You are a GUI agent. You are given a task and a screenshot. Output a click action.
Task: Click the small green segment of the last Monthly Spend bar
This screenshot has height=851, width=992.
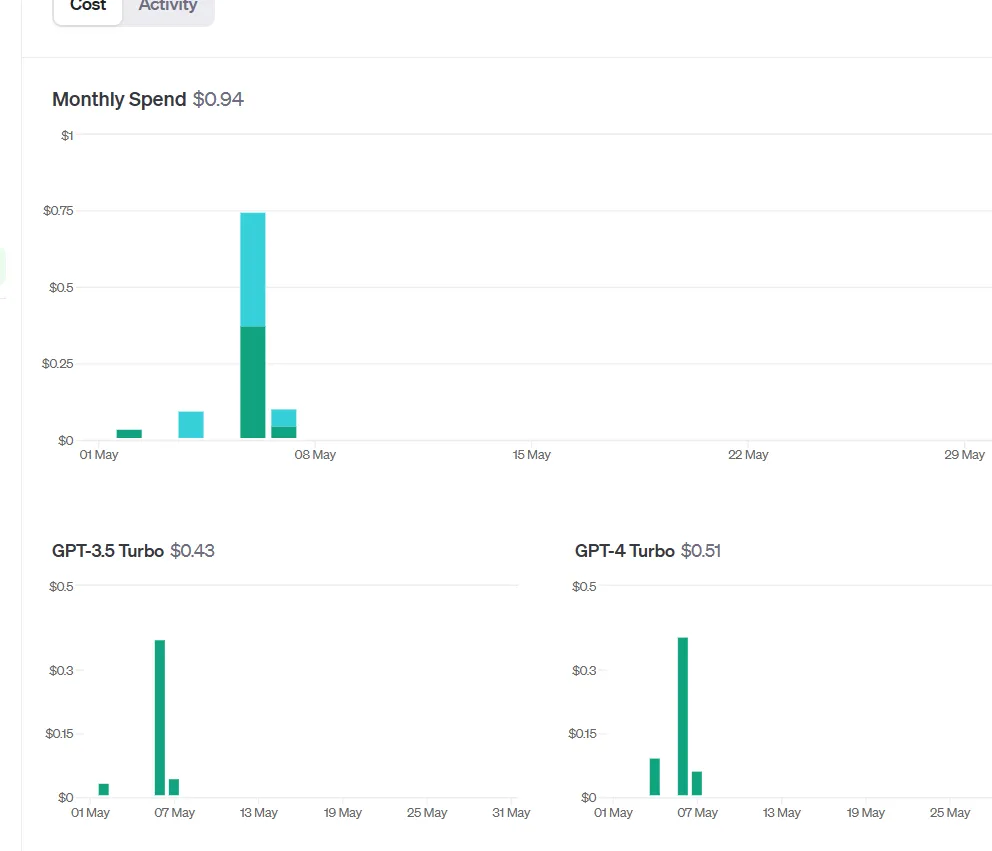284,432
